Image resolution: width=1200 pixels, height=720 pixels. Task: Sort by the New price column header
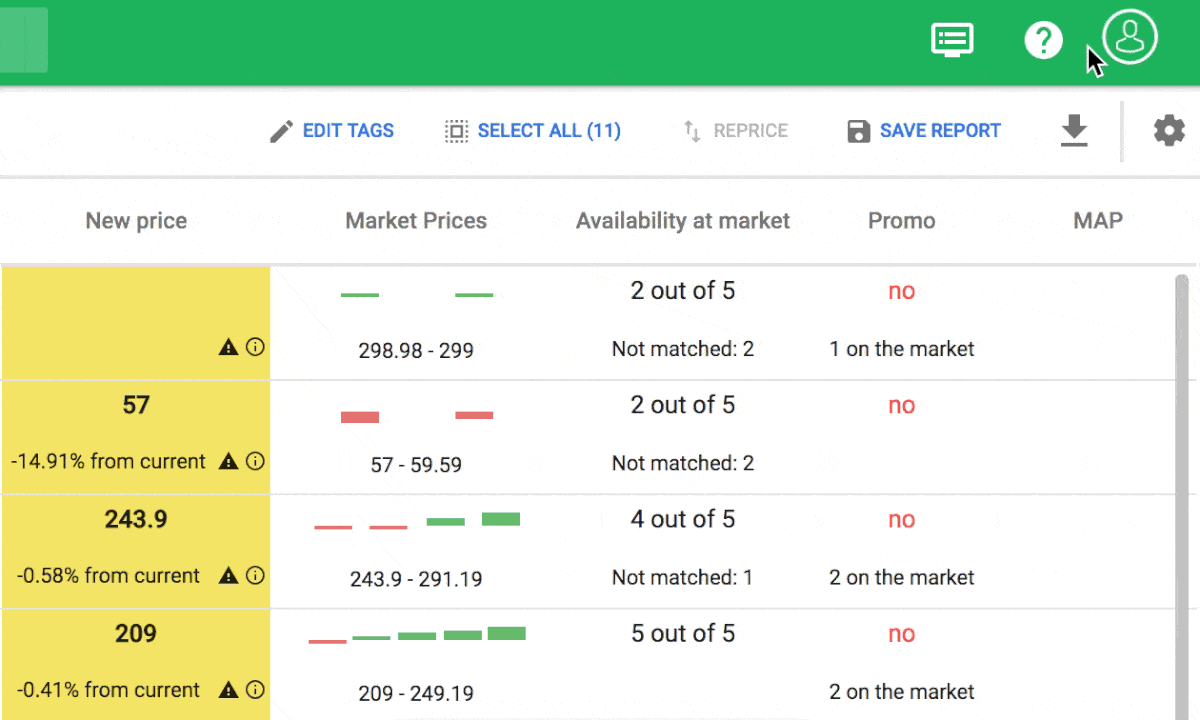point(136,220)
